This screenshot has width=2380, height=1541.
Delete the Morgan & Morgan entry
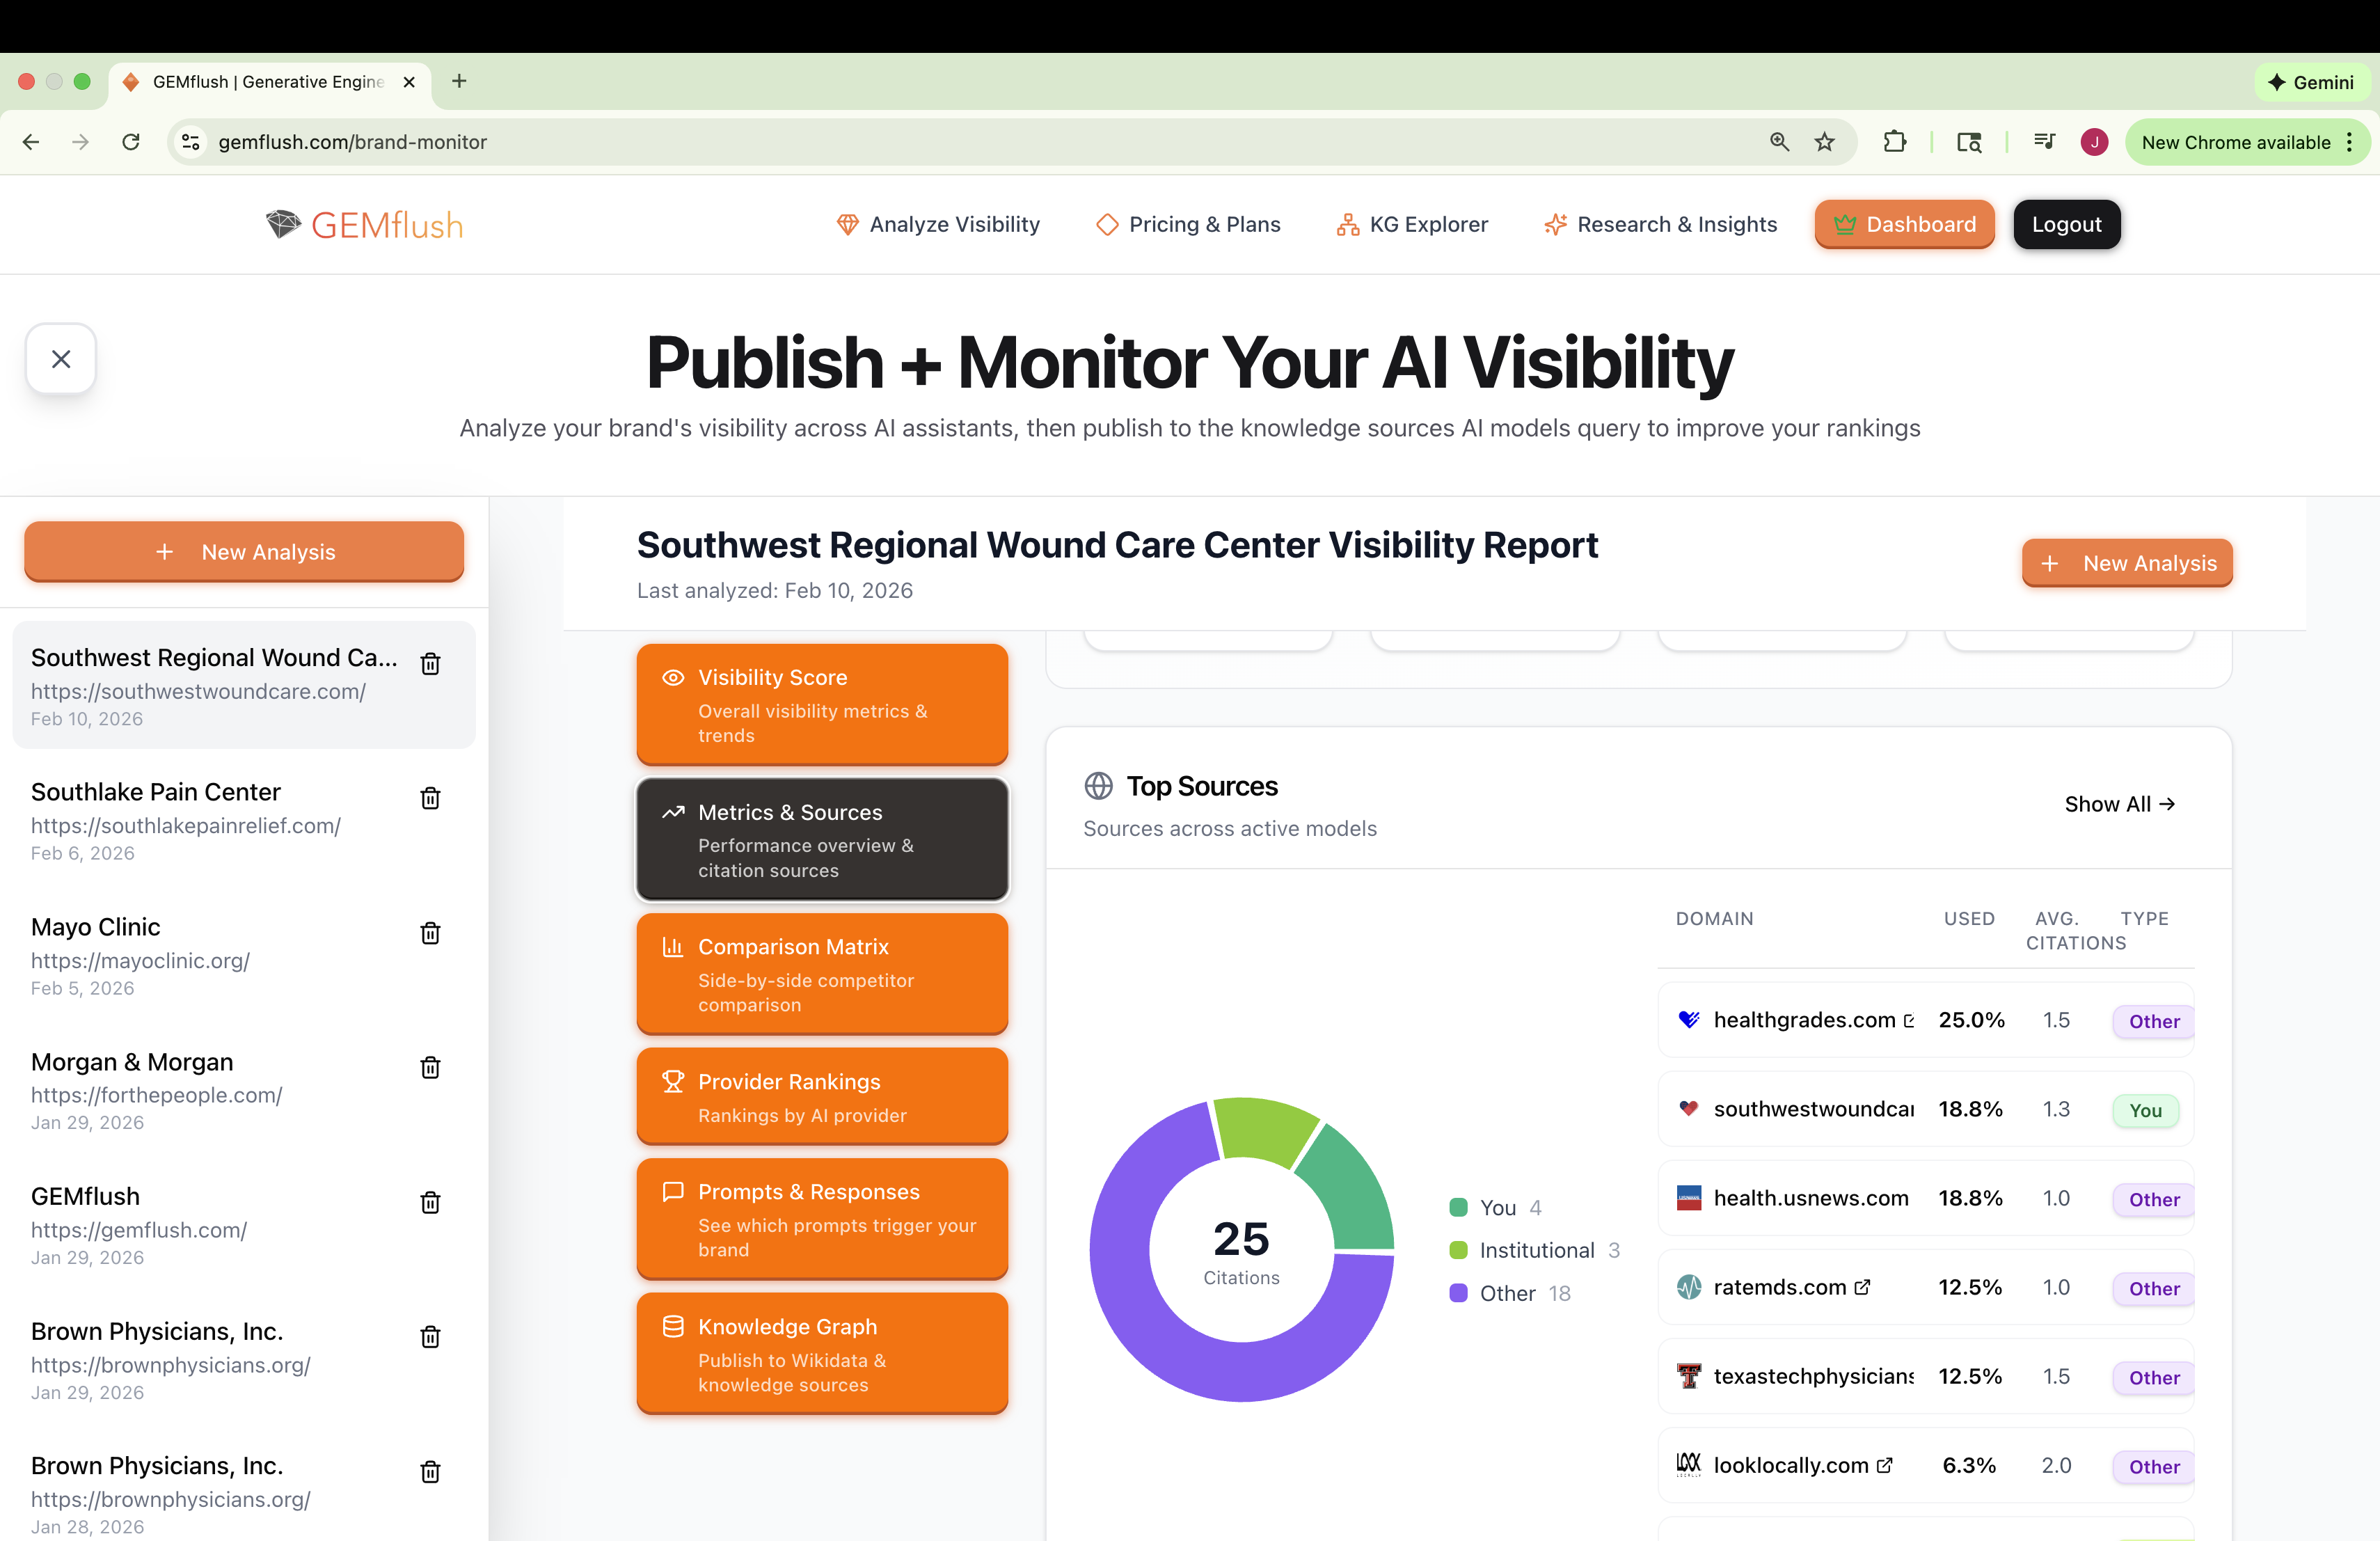coord(430,1067)
